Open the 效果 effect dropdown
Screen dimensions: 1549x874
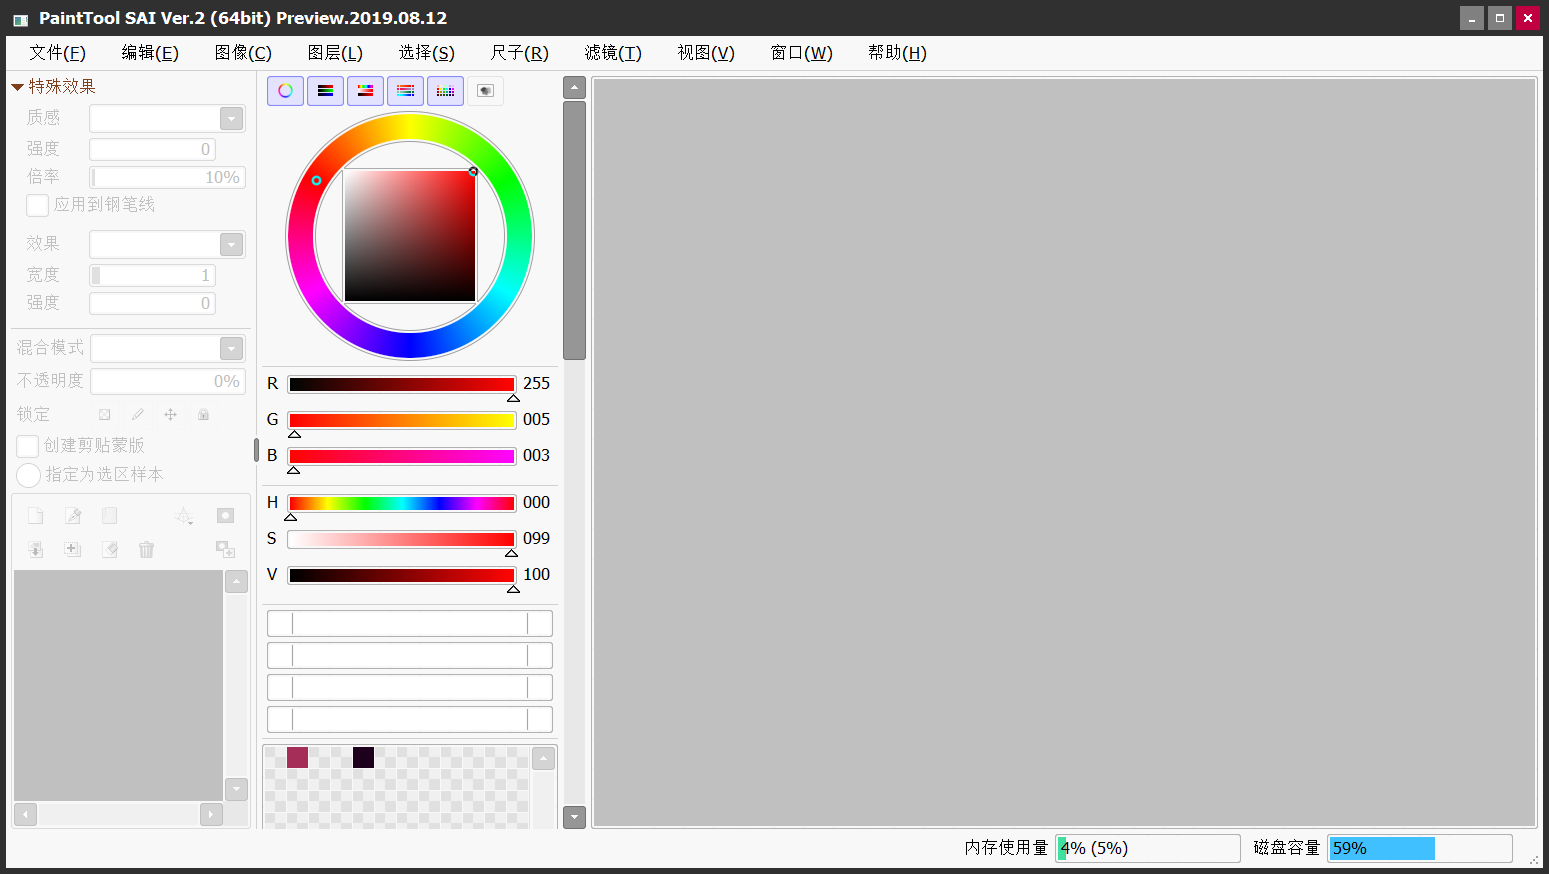click(x=231, y=245)
